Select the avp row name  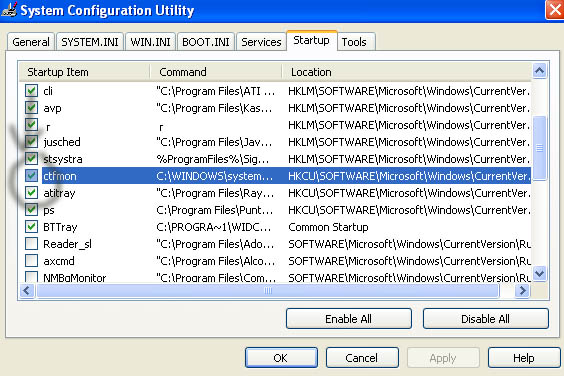[52, 108]
